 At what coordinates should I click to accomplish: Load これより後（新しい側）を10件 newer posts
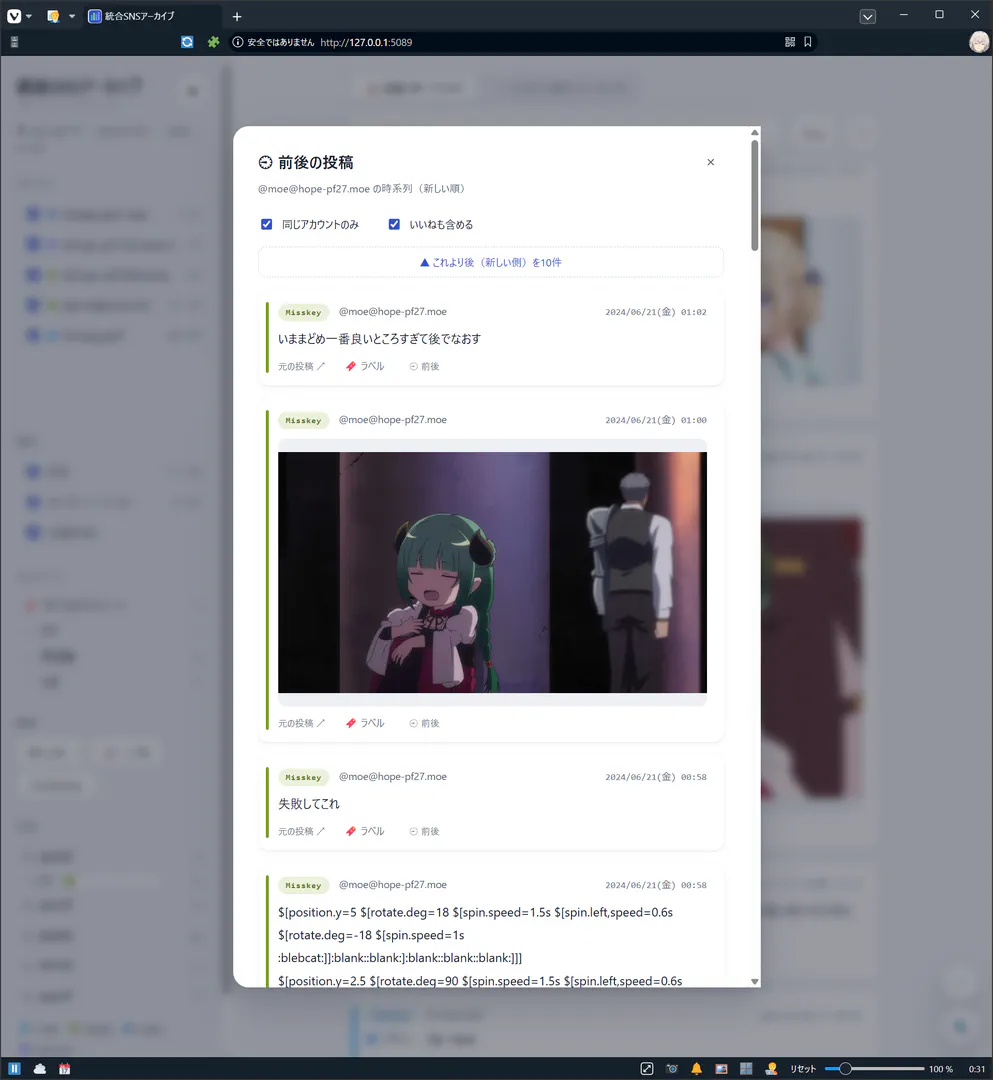491,262
